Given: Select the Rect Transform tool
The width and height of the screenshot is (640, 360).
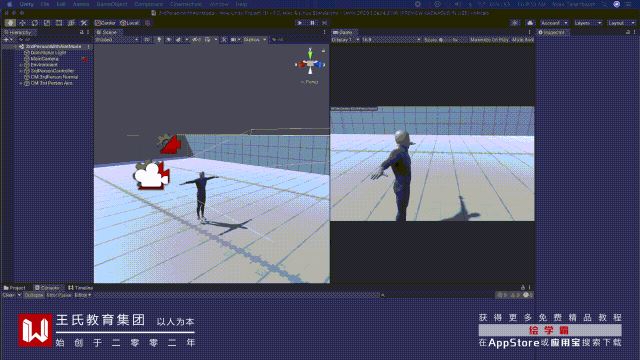Looking at the screenshot, I should coord(59,23).
